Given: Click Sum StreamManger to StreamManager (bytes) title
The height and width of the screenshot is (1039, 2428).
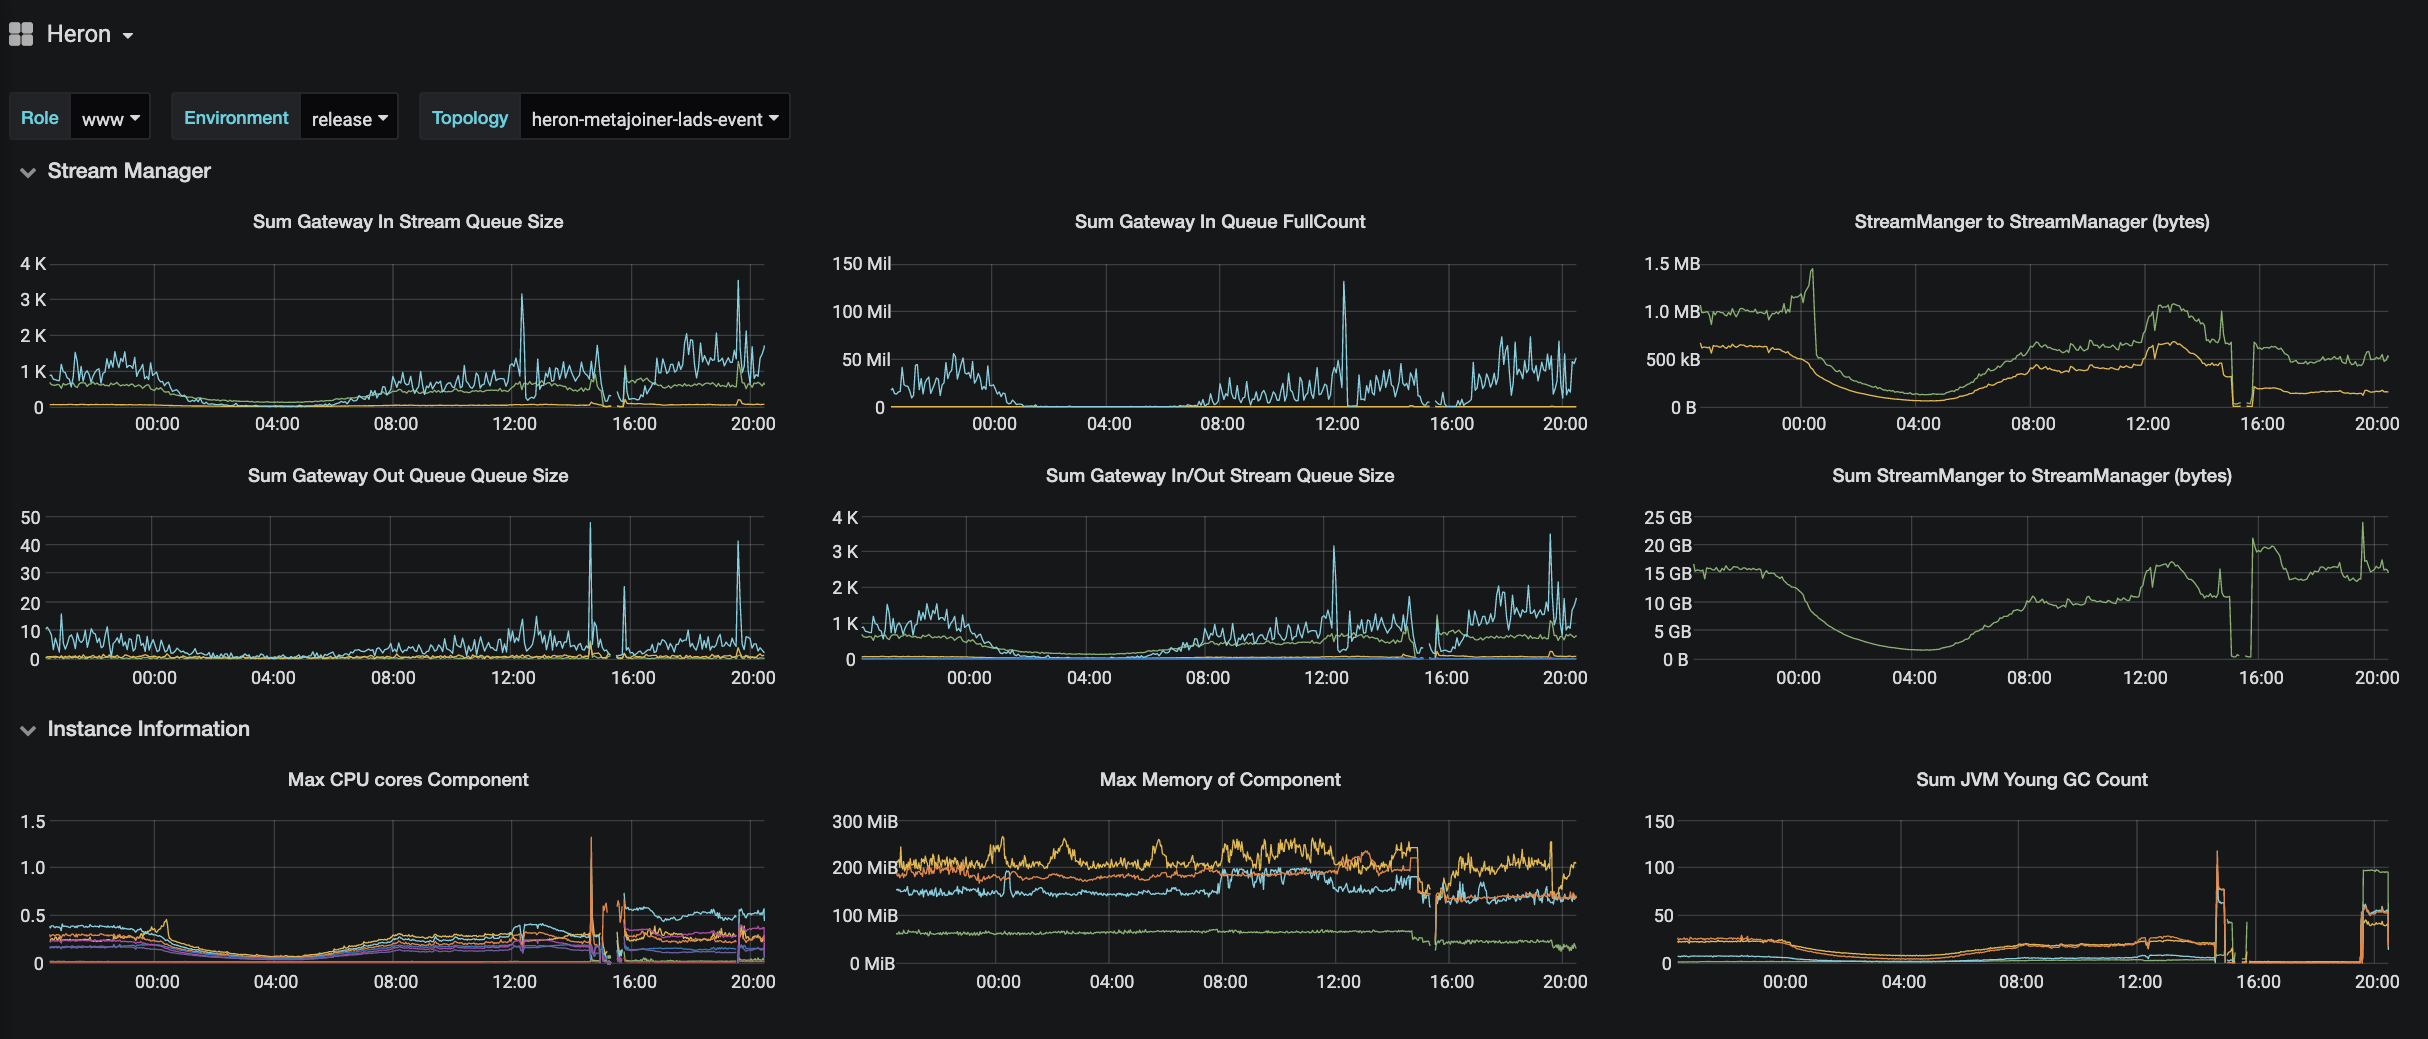Looking at the screenshot, I should coord(2031,476).
